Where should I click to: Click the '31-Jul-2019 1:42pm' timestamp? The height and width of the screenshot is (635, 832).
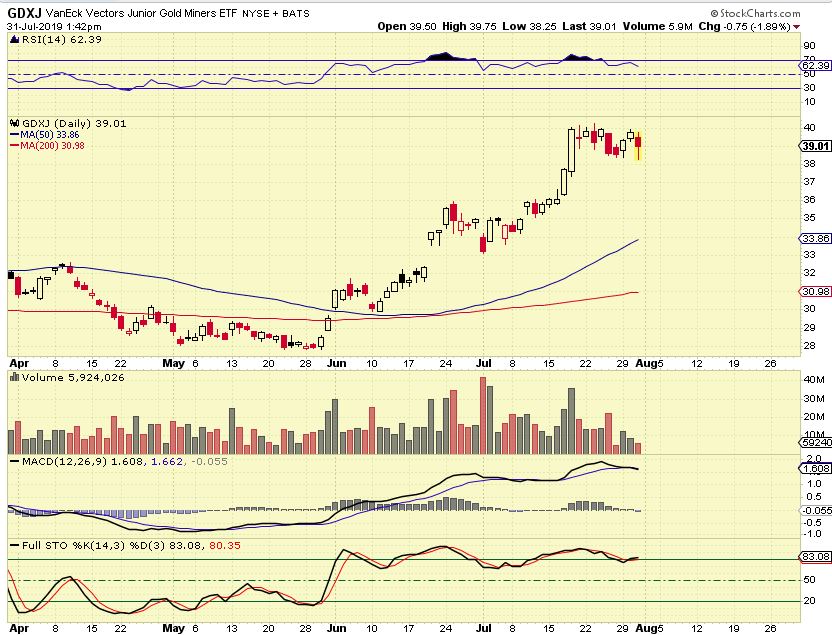(x=54, y=27)
